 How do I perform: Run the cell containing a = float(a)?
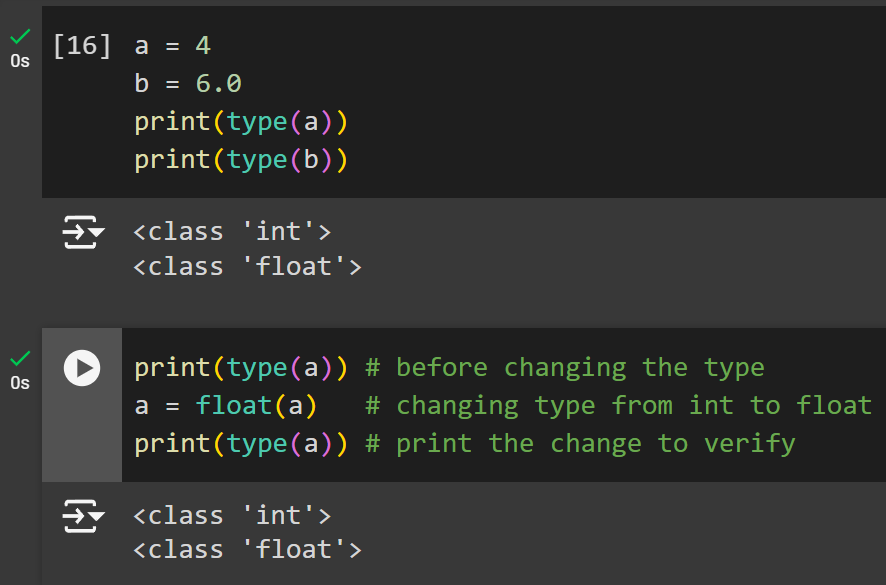point(82,369)
